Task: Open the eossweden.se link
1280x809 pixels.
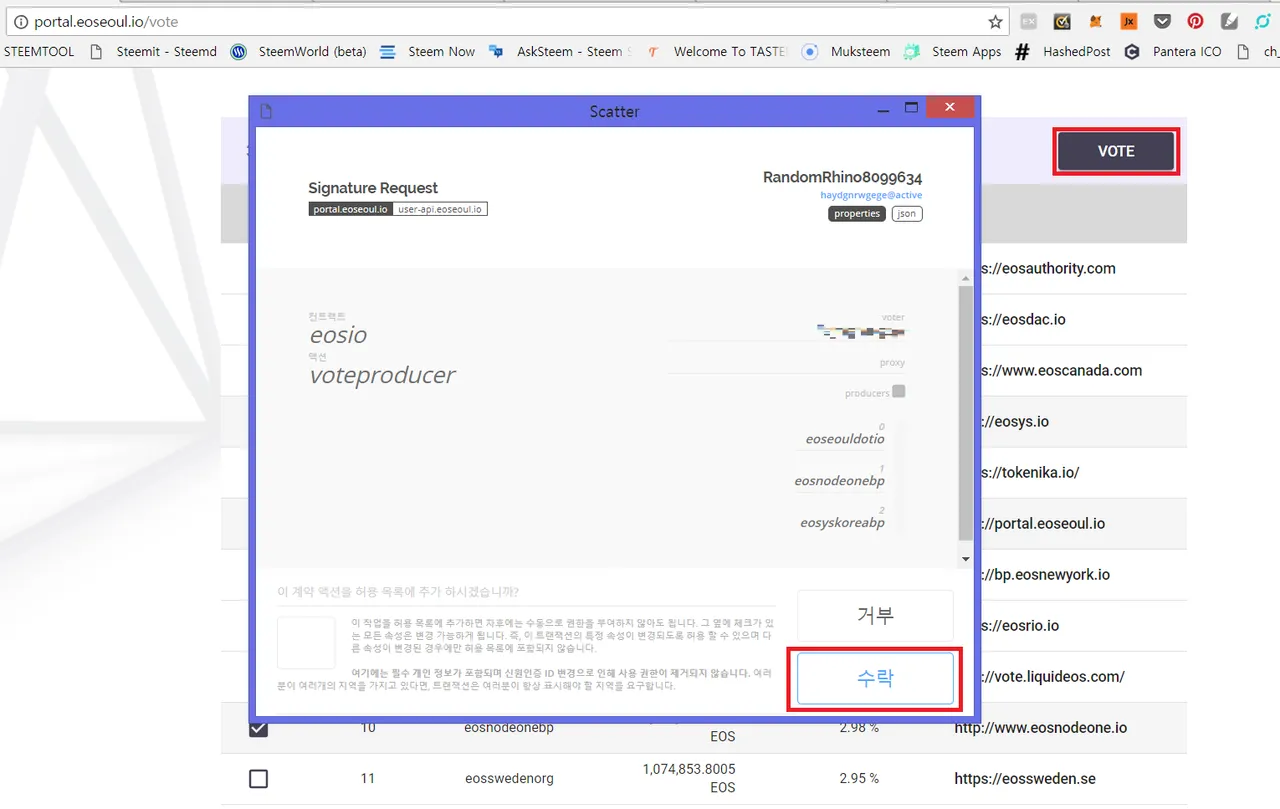Action: click(x=1025, y=778)
